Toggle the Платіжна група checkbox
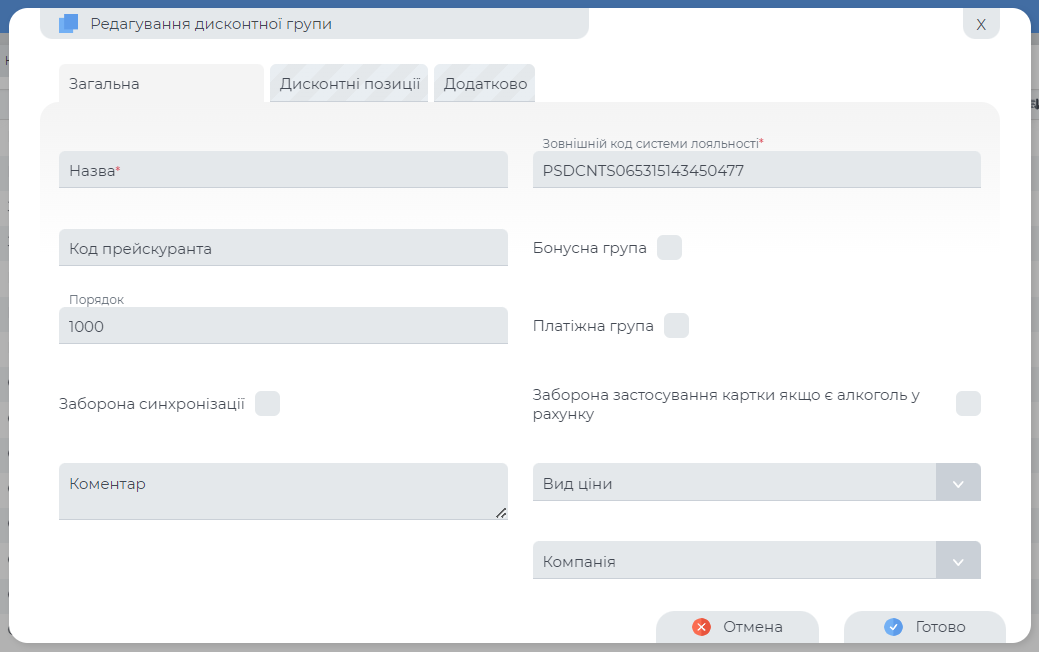The image size is (1039, 652). coord(676,326)
